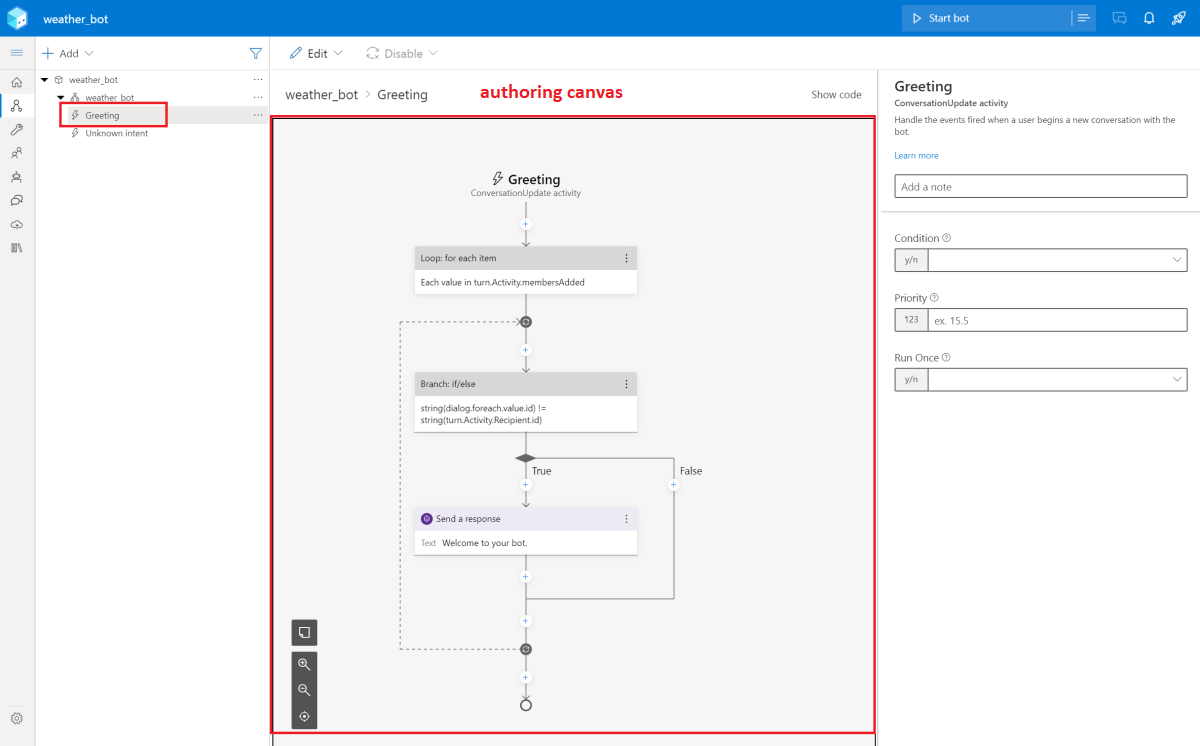1200x746 pixels.
Task: Click the Priority input field
Action: click(1057, 320)
